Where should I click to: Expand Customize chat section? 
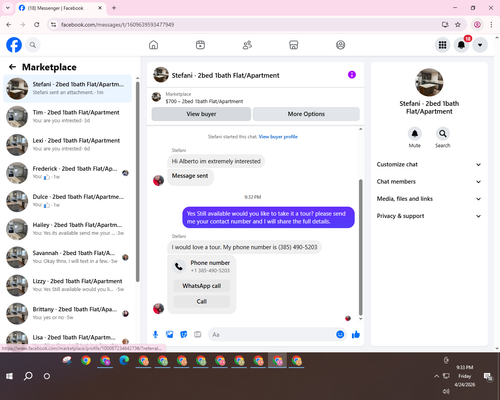click(429, 164)
